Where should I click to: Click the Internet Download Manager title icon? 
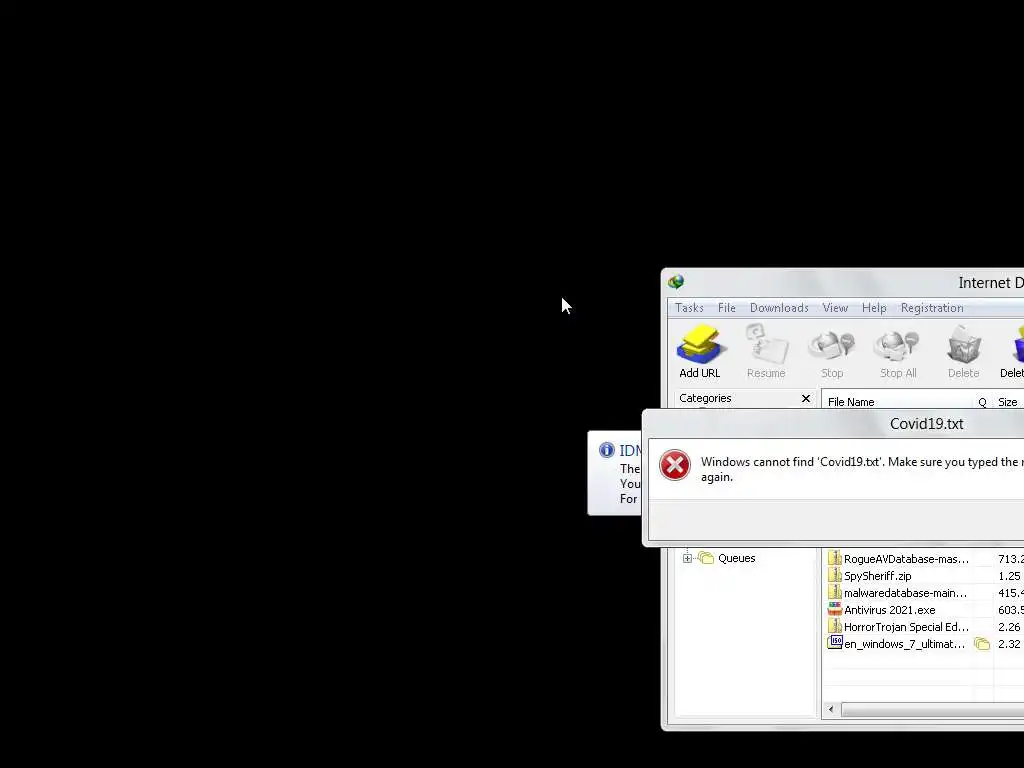676,282
